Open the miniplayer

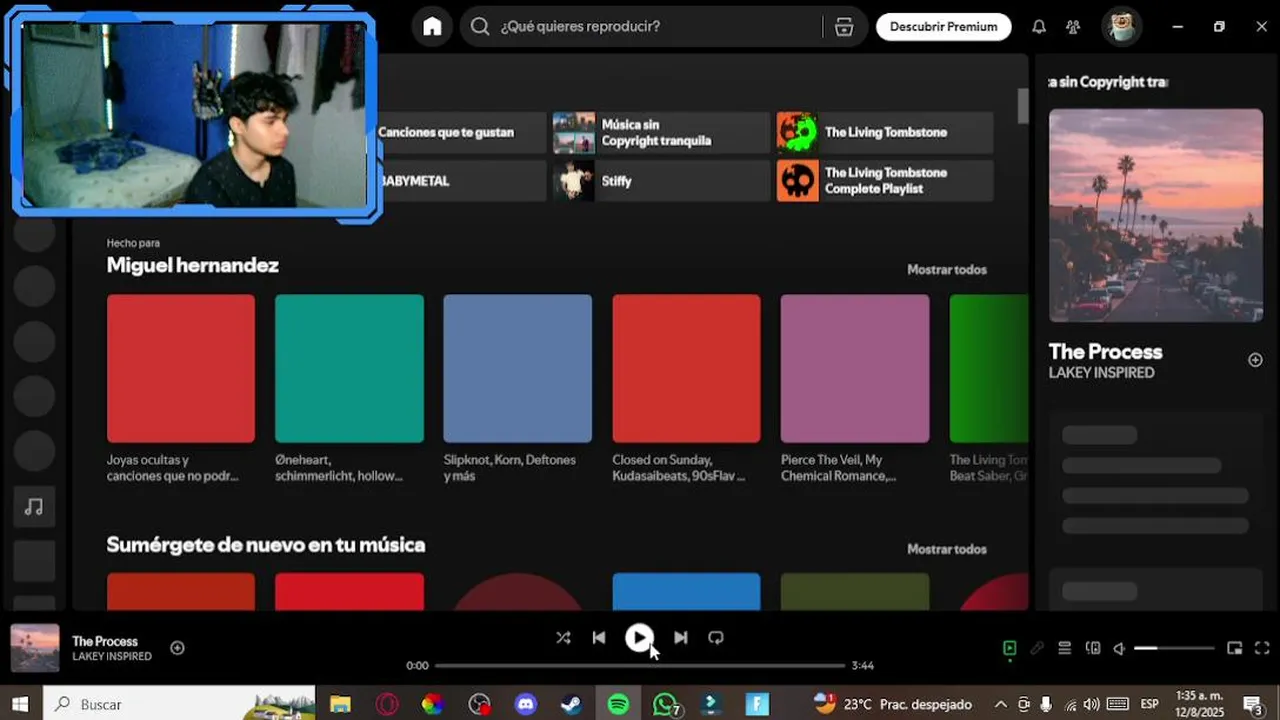click(1235, 648)
